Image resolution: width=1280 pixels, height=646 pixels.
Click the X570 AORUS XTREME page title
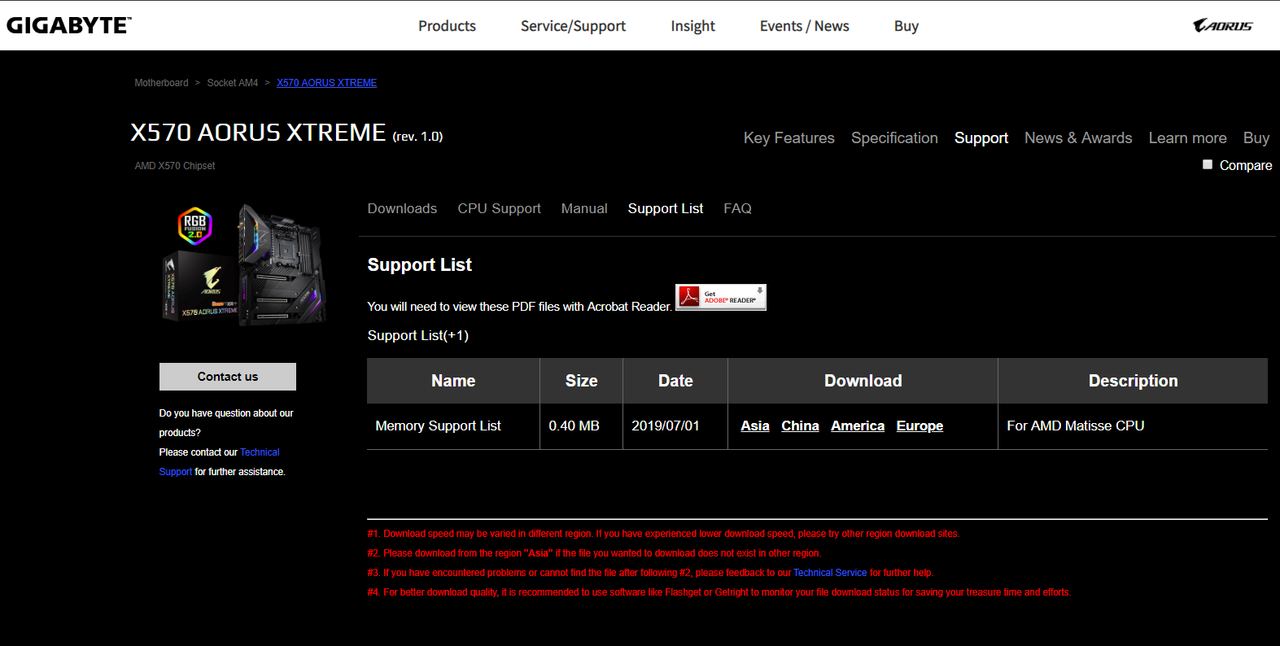[258, 132]
